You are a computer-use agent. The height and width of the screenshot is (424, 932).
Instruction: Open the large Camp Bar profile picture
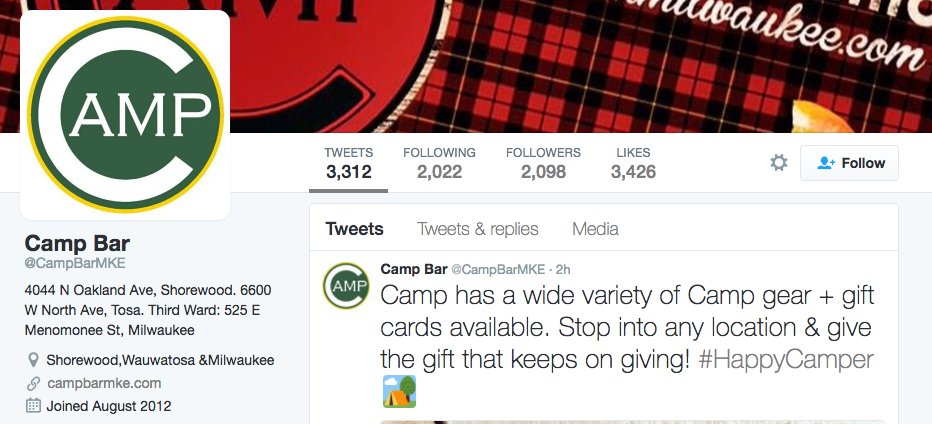pyautogui.click(x=125, y=115)
